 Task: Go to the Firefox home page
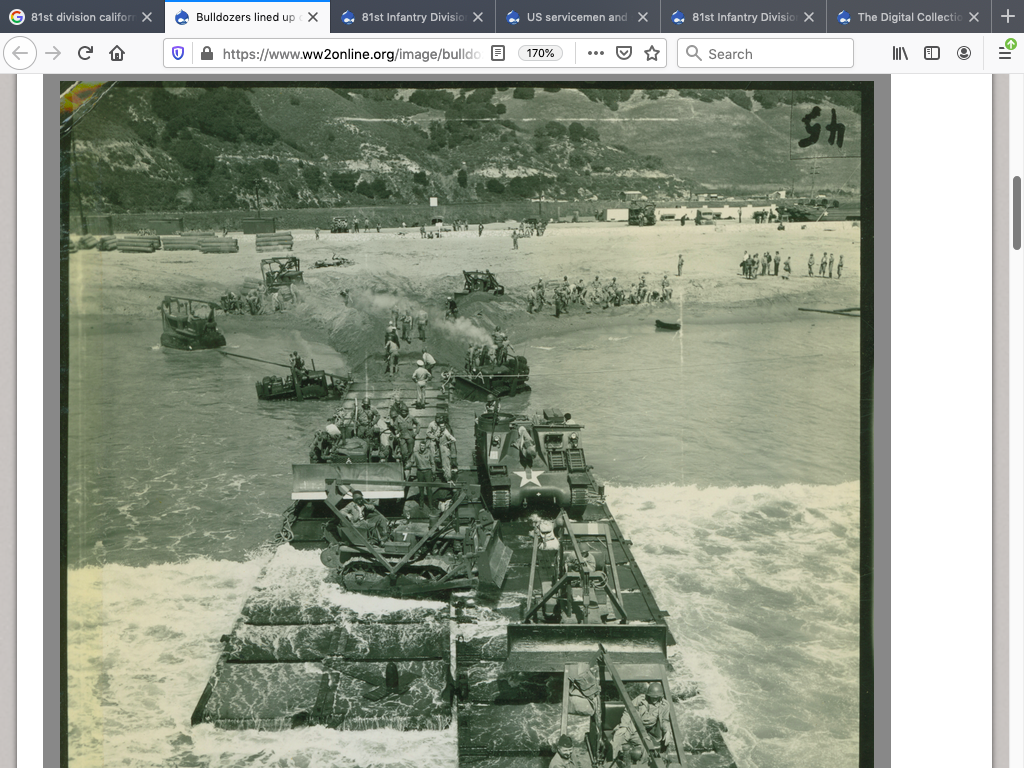coord(117,54)
